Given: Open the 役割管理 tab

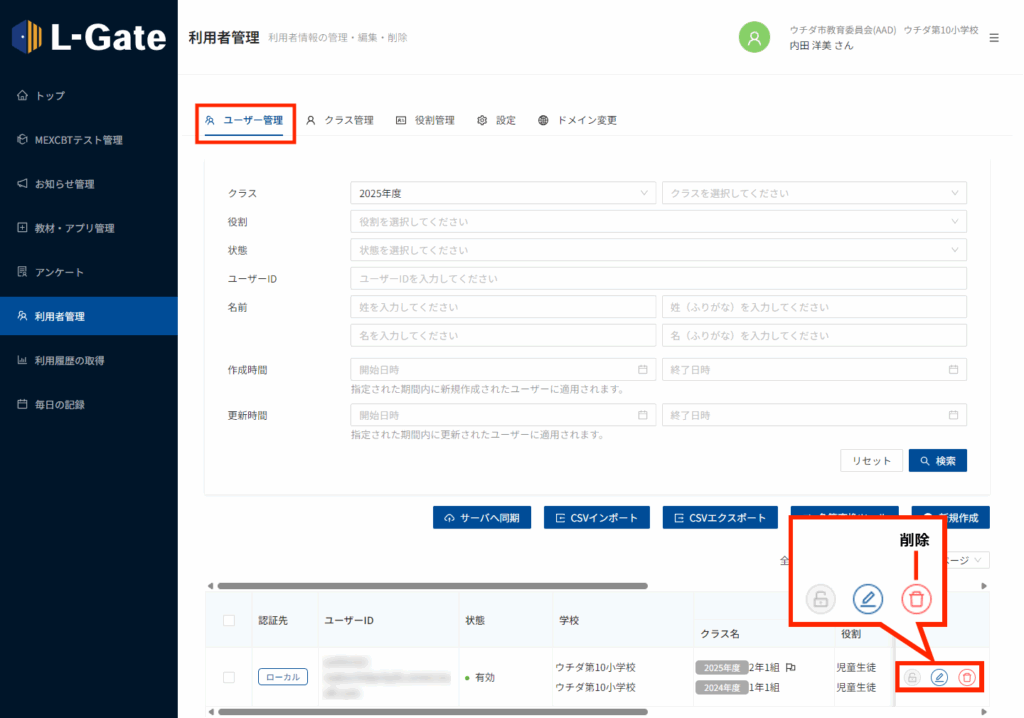Looking at the screenshot, I should point(425,120).
